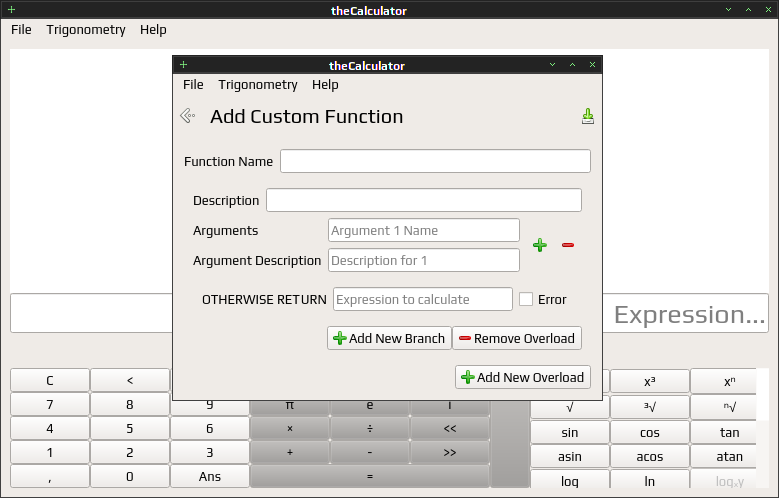Click the atan key

click(x=724, y=456)
